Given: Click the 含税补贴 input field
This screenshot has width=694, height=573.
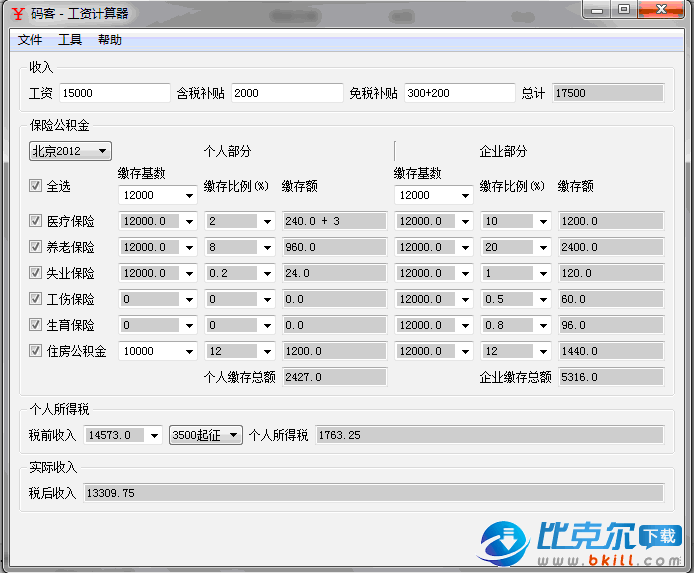Looking at the screenshot, I should tap(286, 93).
